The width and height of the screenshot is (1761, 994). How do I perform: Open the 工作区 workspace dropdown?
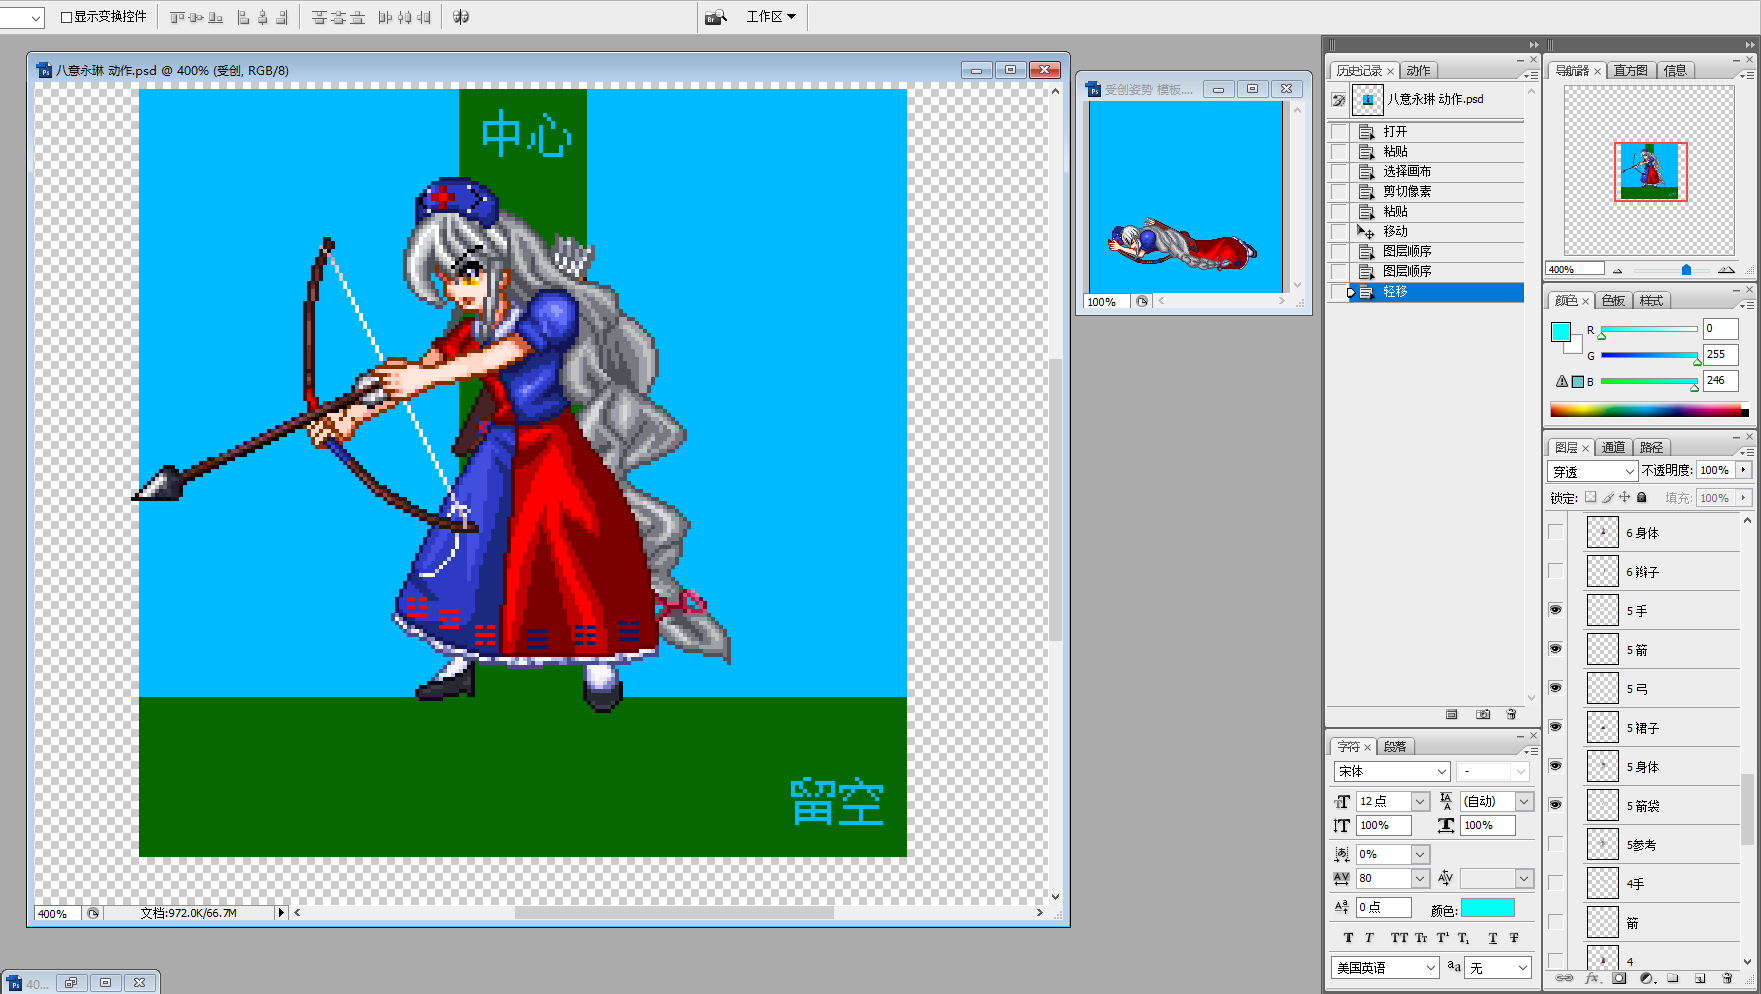click(x=771, y=17)
